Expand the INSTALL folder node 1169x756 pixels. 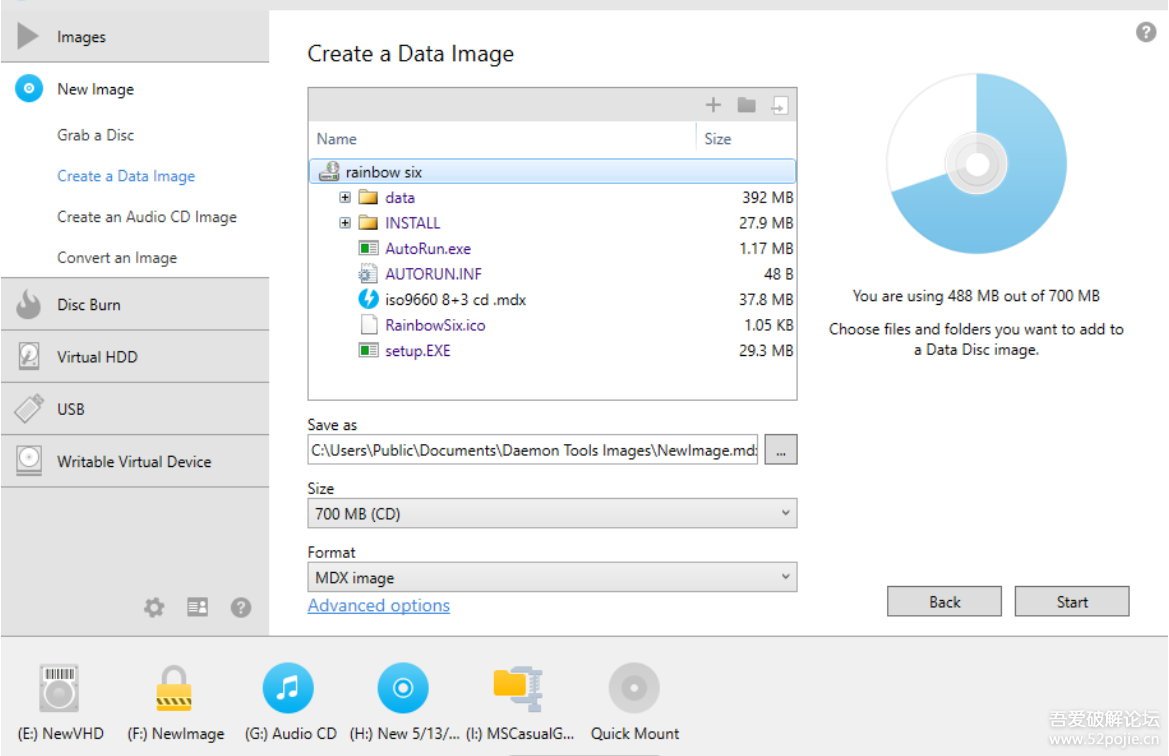[344, 222]
